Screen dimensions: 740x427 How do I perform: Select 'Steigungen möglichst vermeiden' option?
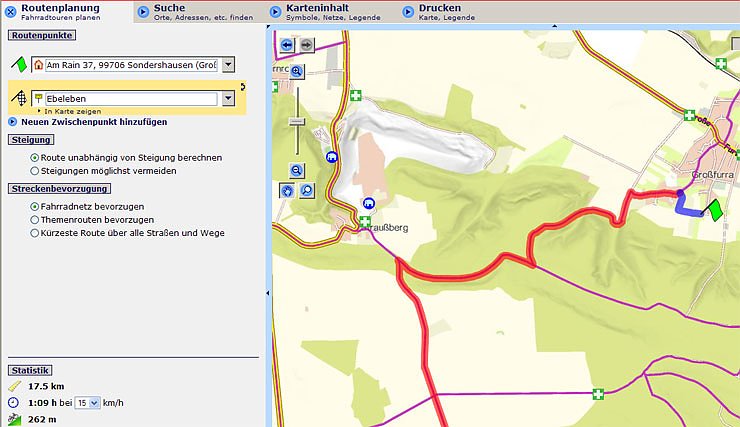tap(36, 171)
